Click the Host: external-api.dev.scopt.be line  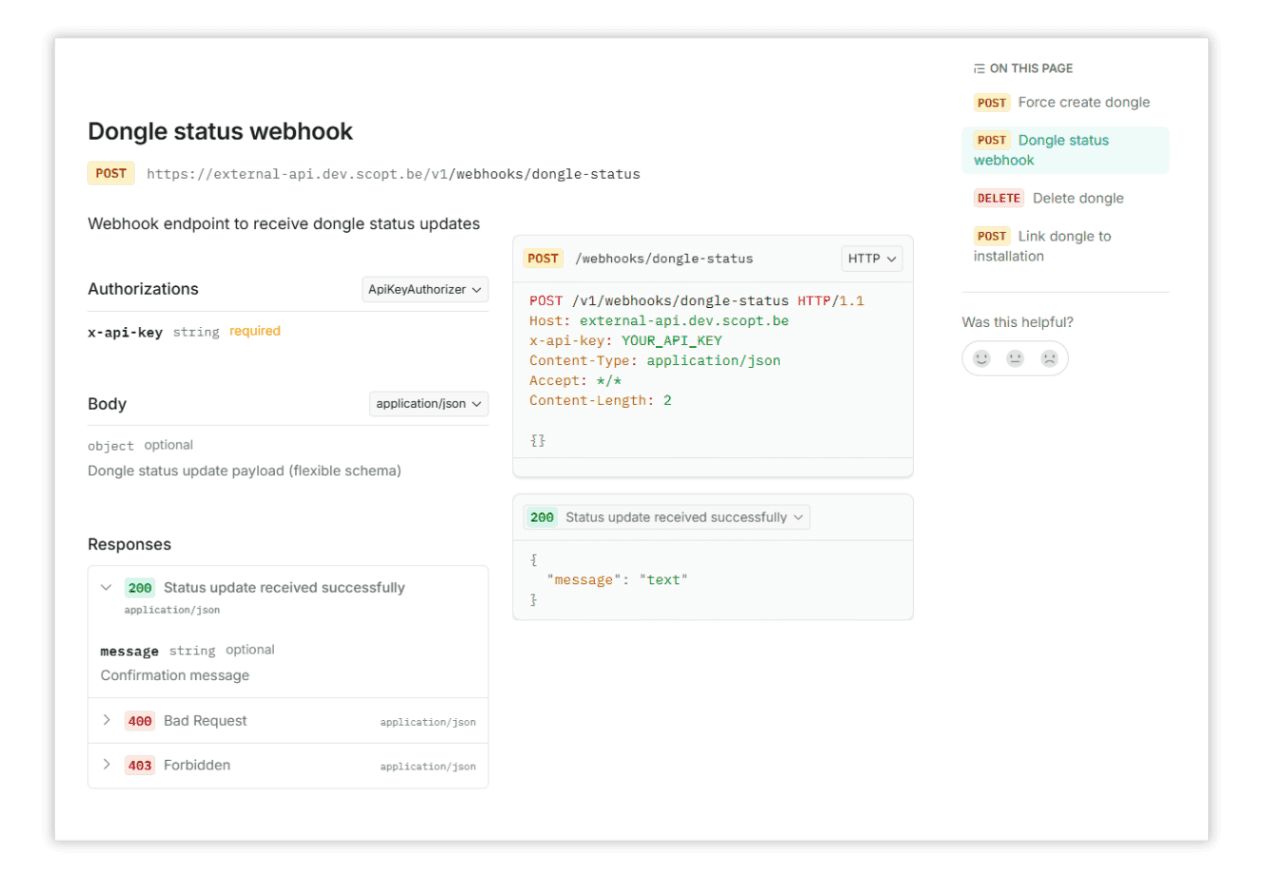click(659, 321)
